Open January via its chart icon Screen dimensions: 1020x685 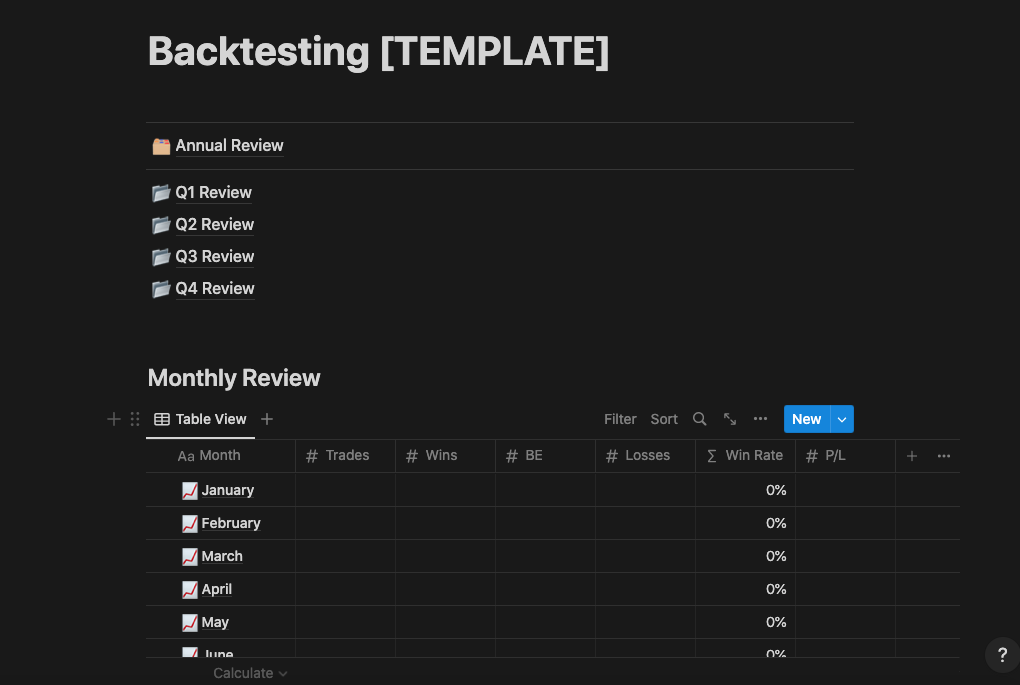189,490
